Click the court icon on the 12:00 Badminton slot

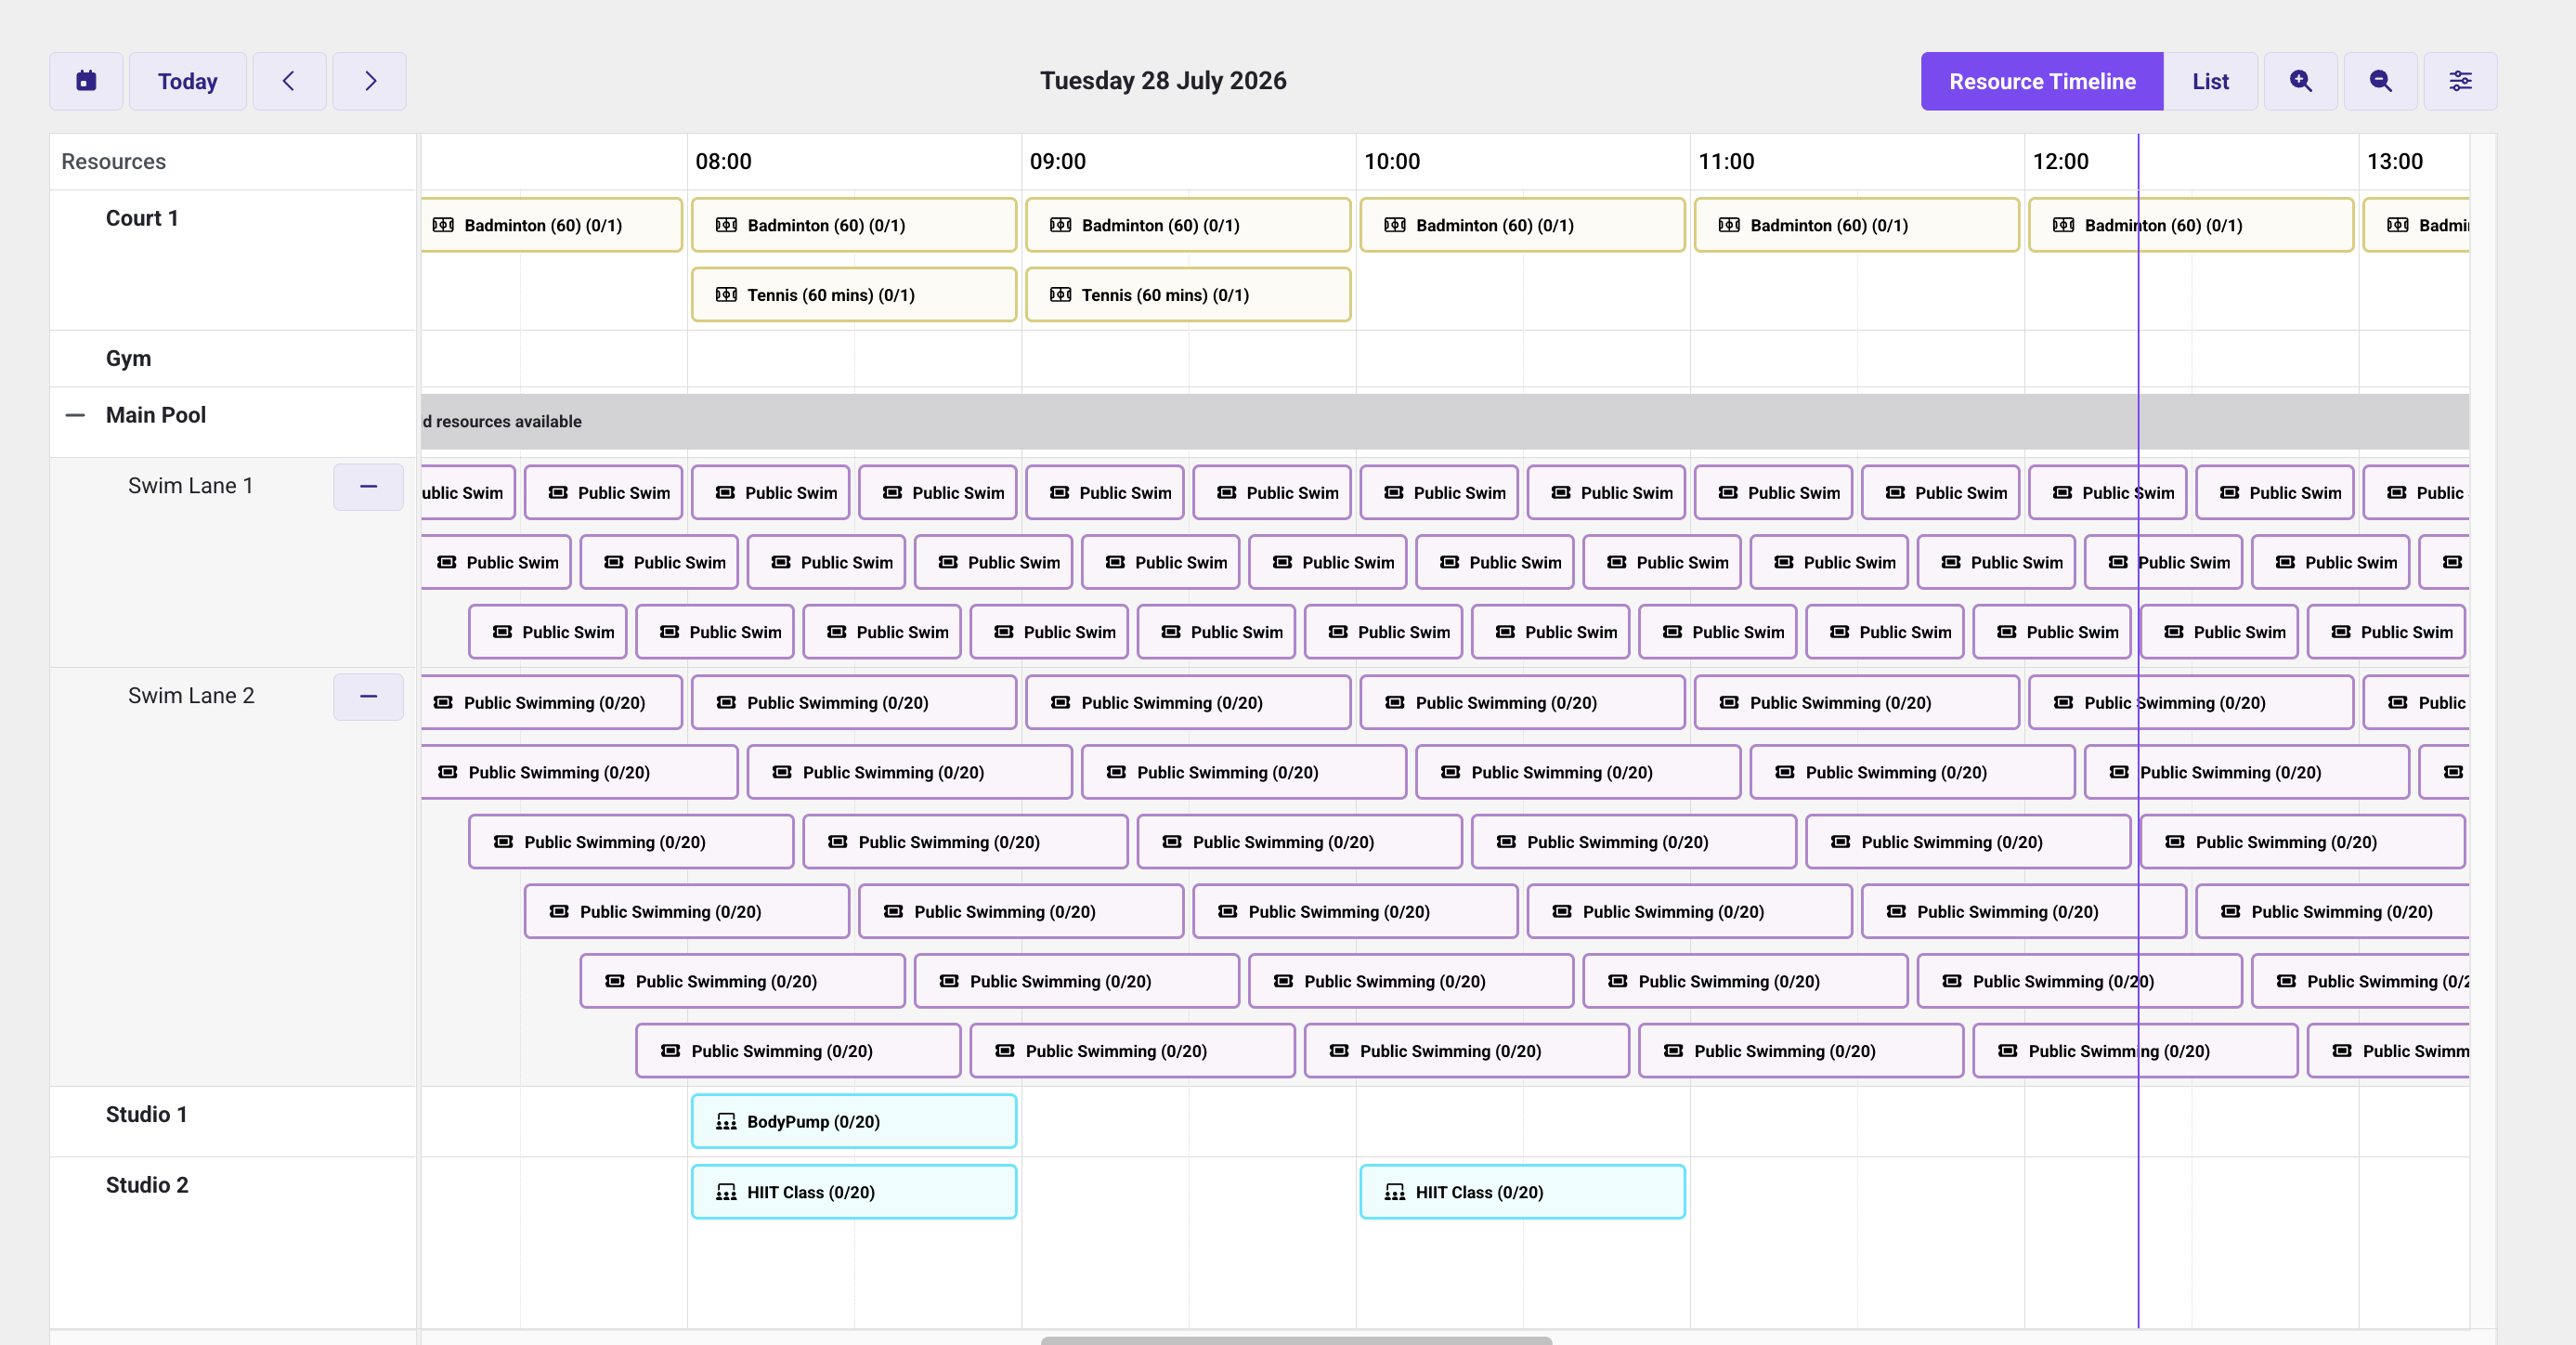click(x=2063, y=225)
